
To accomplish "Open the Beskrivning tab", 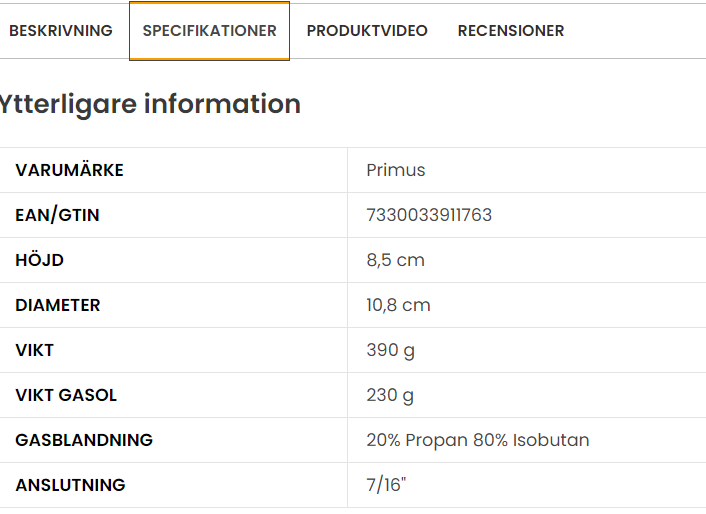I will [61, 31].
